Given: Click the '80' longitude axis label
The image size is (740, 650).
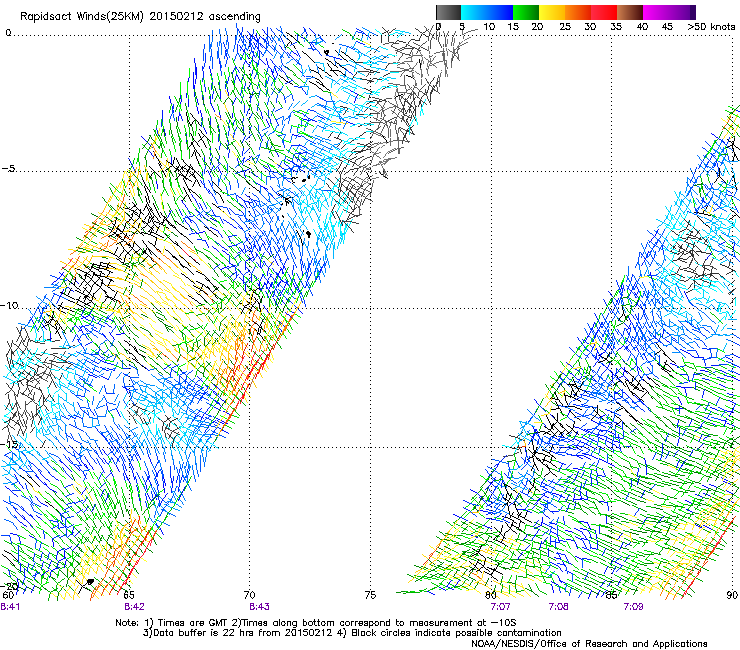Looking at the screenshot, I should 491,595.
